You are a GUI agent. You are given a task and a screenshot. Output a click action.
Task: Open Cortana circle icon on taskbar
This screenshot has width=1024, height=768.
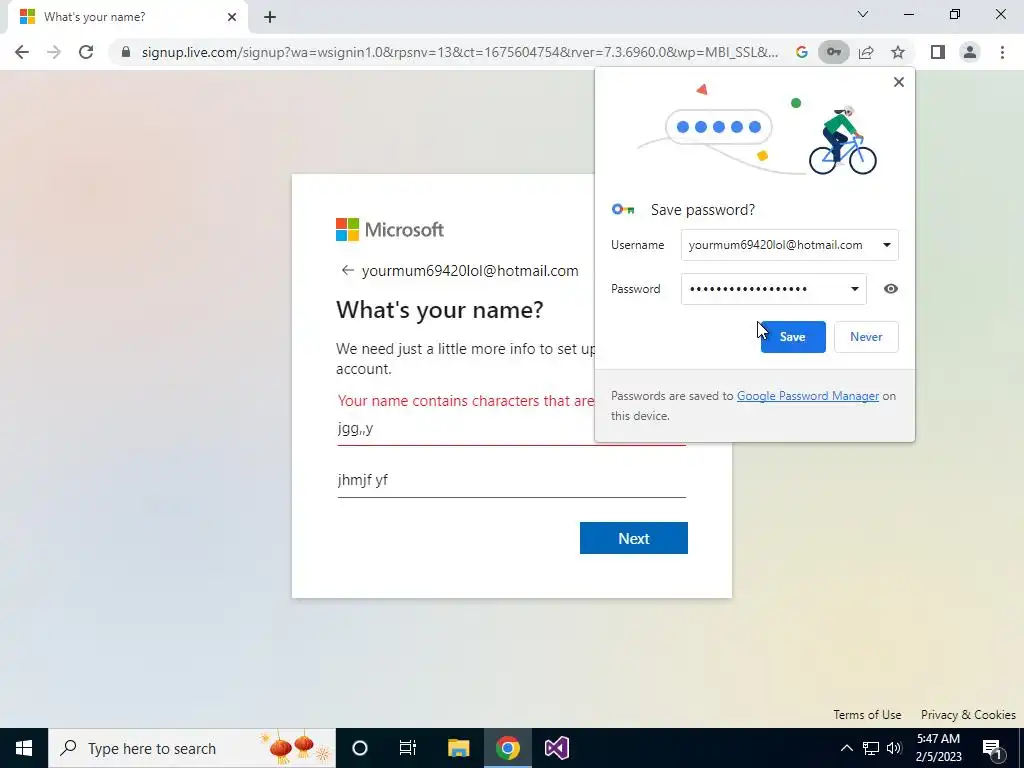coord(360,748)
